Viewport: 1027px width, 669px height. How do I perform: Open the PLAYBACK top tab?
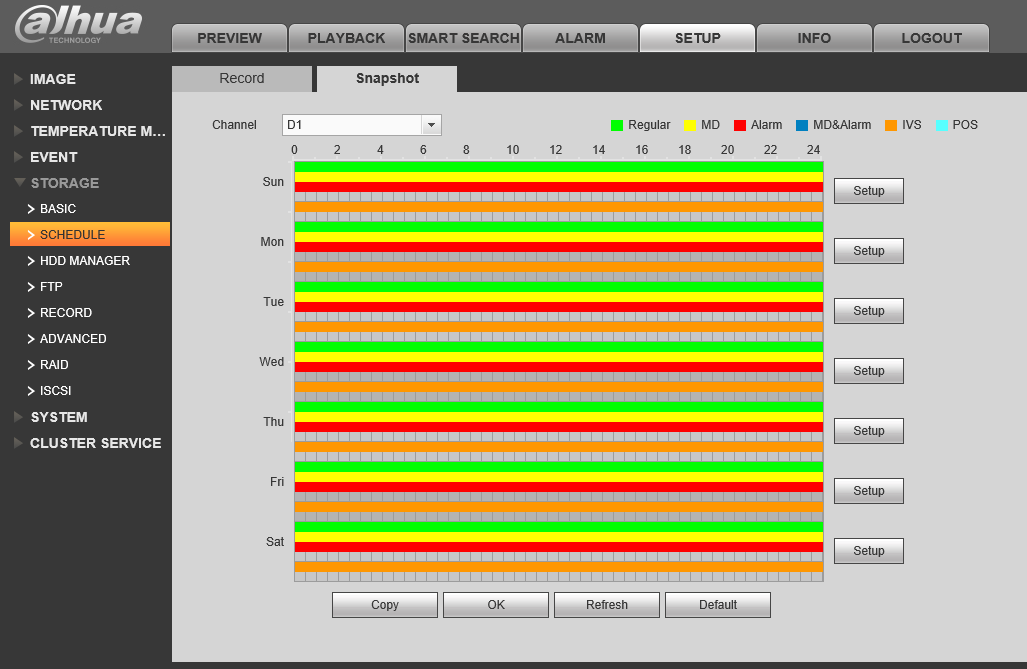pyautogui.click(x=346, y=38)
